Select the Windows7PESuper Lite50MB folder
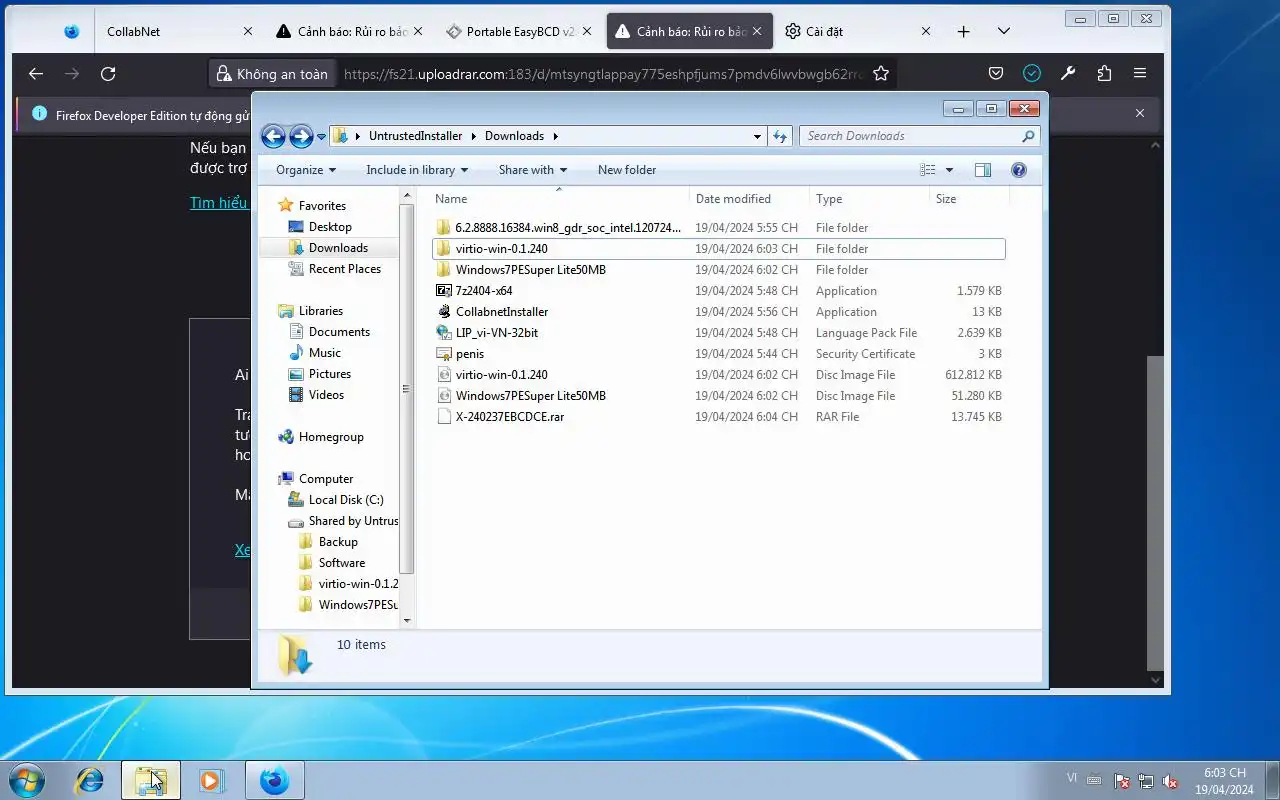Screen dimensions: 1280x800 (x=718, y=270)
